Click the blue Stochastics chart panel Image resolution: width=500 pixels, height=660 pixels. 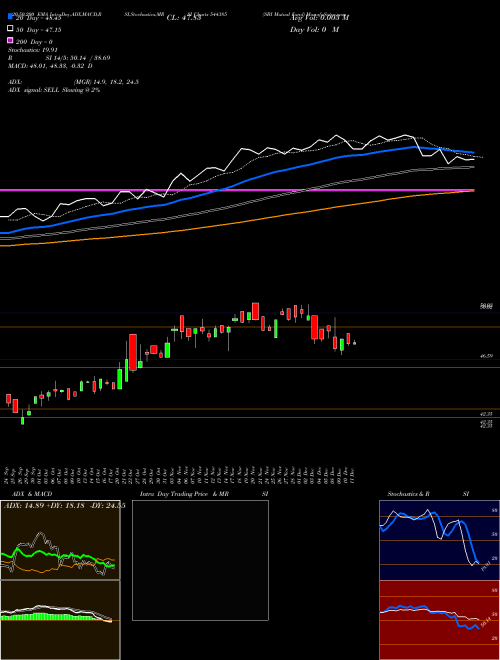(439, 540)
